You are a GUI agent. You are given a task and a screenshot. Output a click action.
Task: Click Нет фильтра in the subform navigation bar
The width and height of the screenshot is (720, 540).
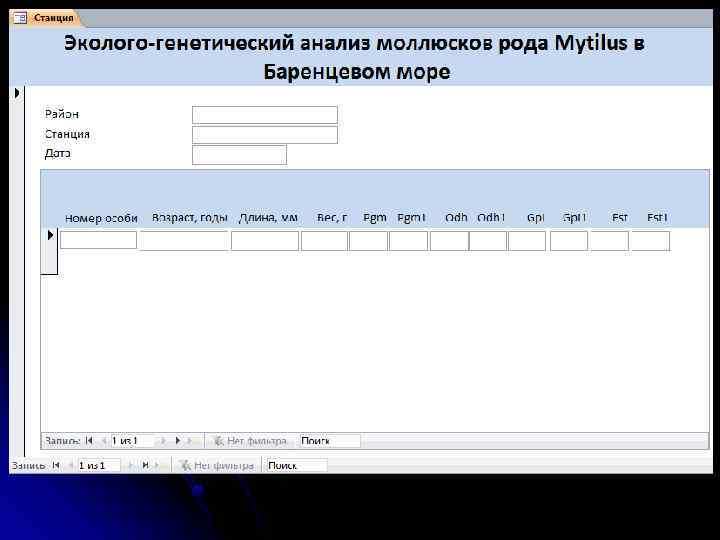click(x=250, y=441)
